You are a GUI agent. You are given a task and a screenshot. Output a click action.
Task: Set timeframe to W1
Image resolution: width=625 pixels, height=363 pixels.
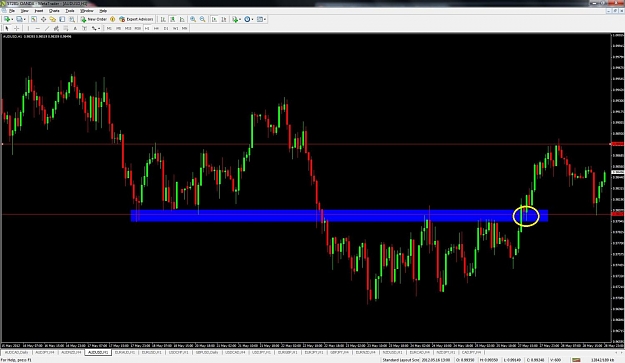[175, 28]
